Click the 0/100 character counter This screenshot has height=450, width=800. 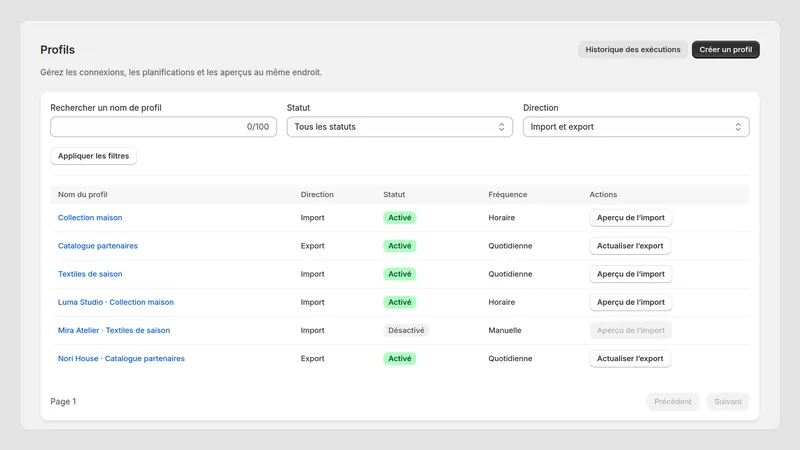tap(258, 127)
